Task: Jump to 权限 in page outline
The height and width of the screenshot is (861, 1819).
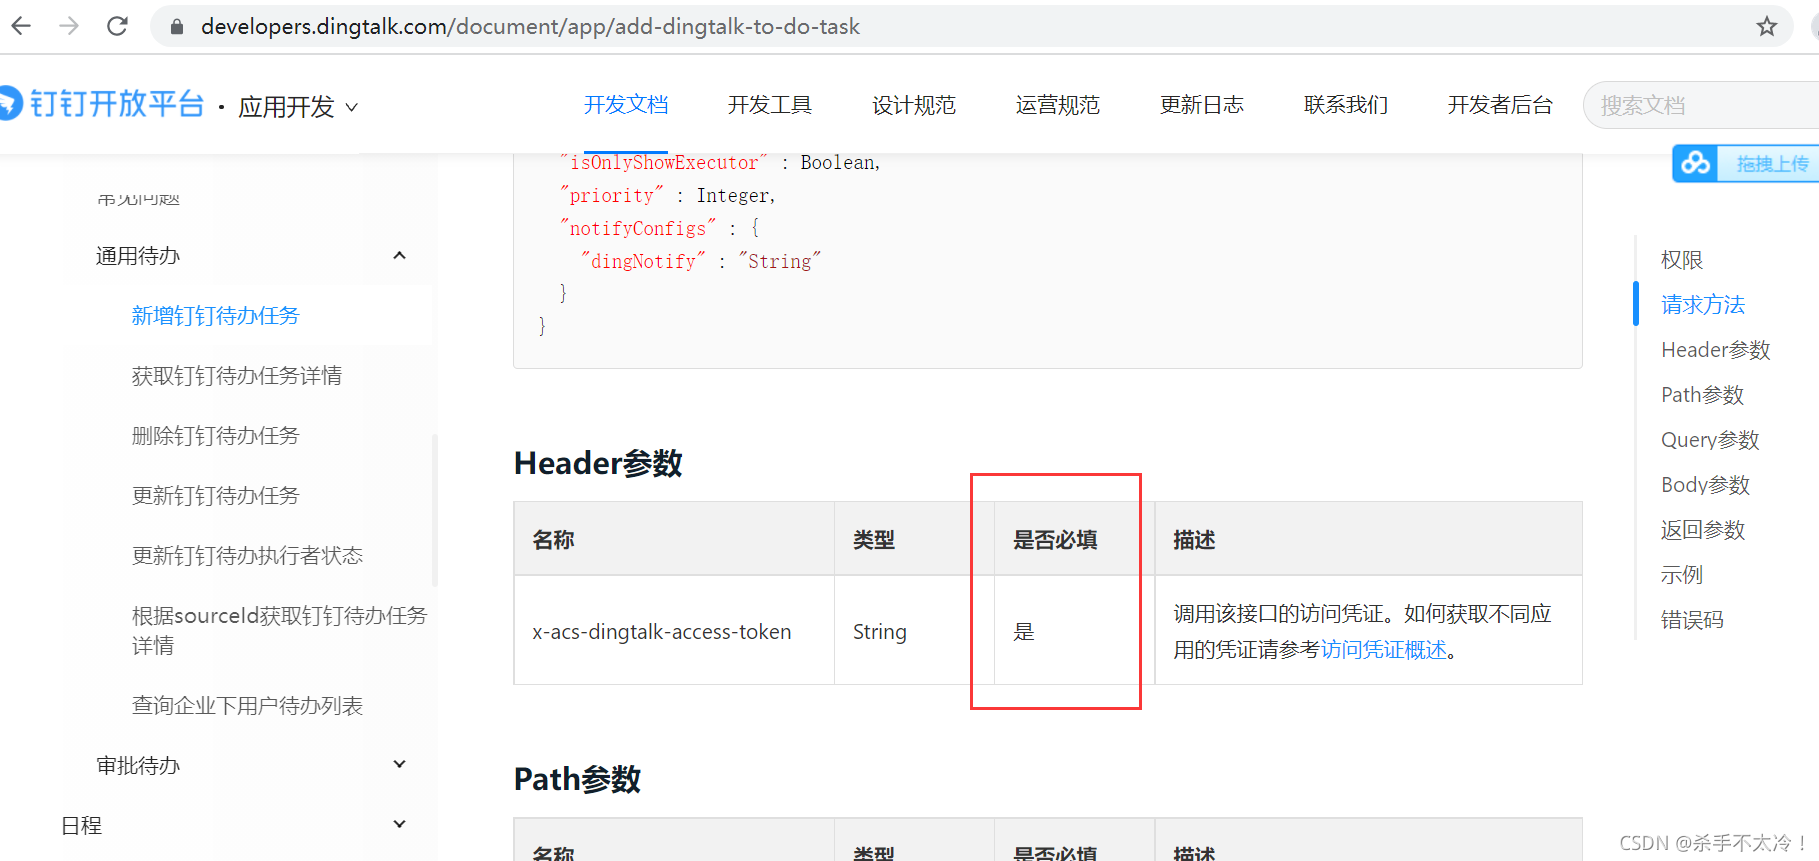Action: click(1682, 260)
